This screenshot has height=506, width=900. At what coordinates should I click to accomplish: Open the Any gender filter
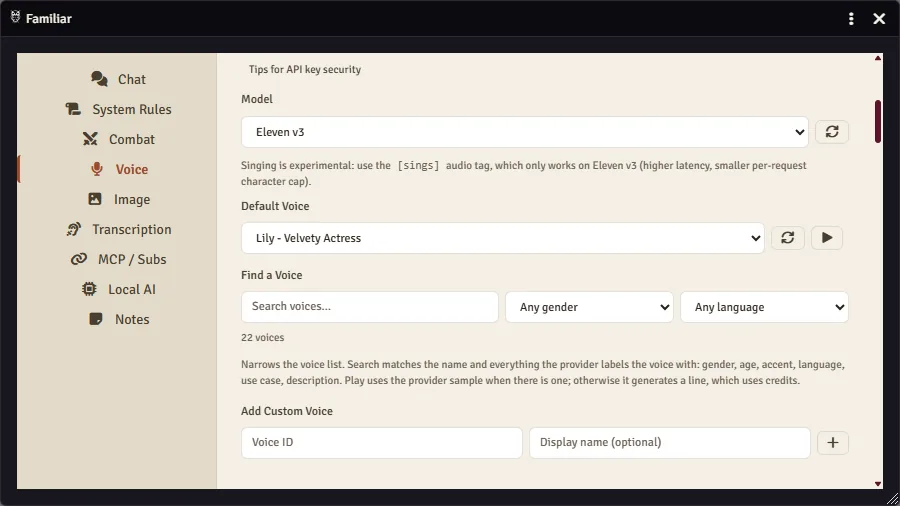tap(589, 307)
